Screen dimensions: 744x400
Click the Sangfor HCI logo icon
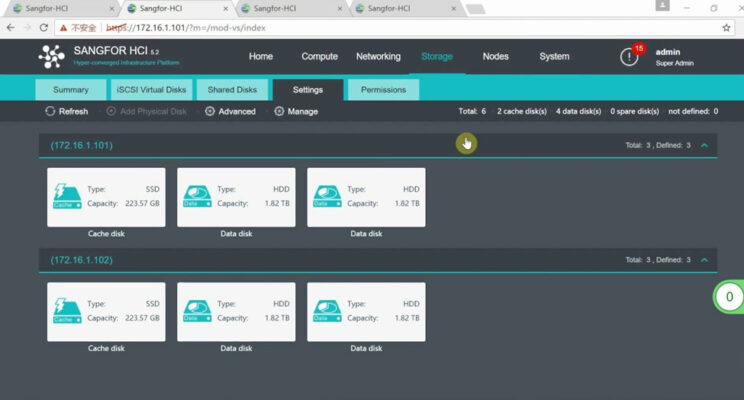(x=52, y=56)
